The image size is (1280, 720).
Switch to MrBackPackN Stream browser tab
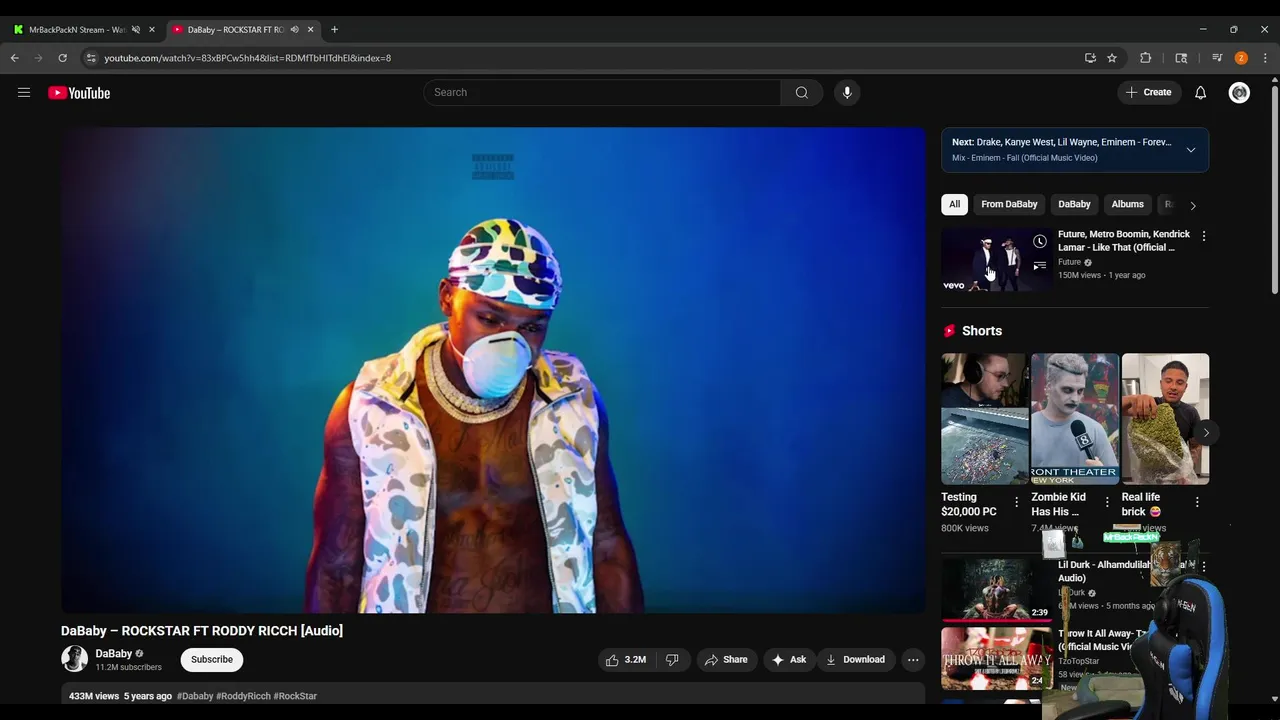(x=77, y=30)
